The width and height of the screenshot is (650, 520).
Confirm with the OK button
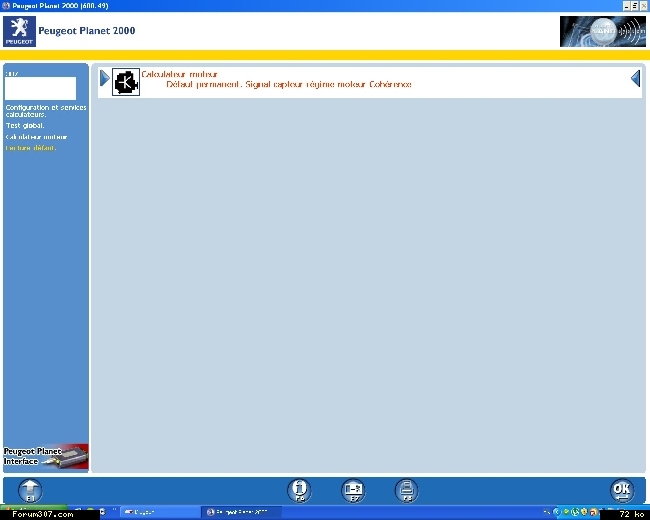click(x=622, y=491)
